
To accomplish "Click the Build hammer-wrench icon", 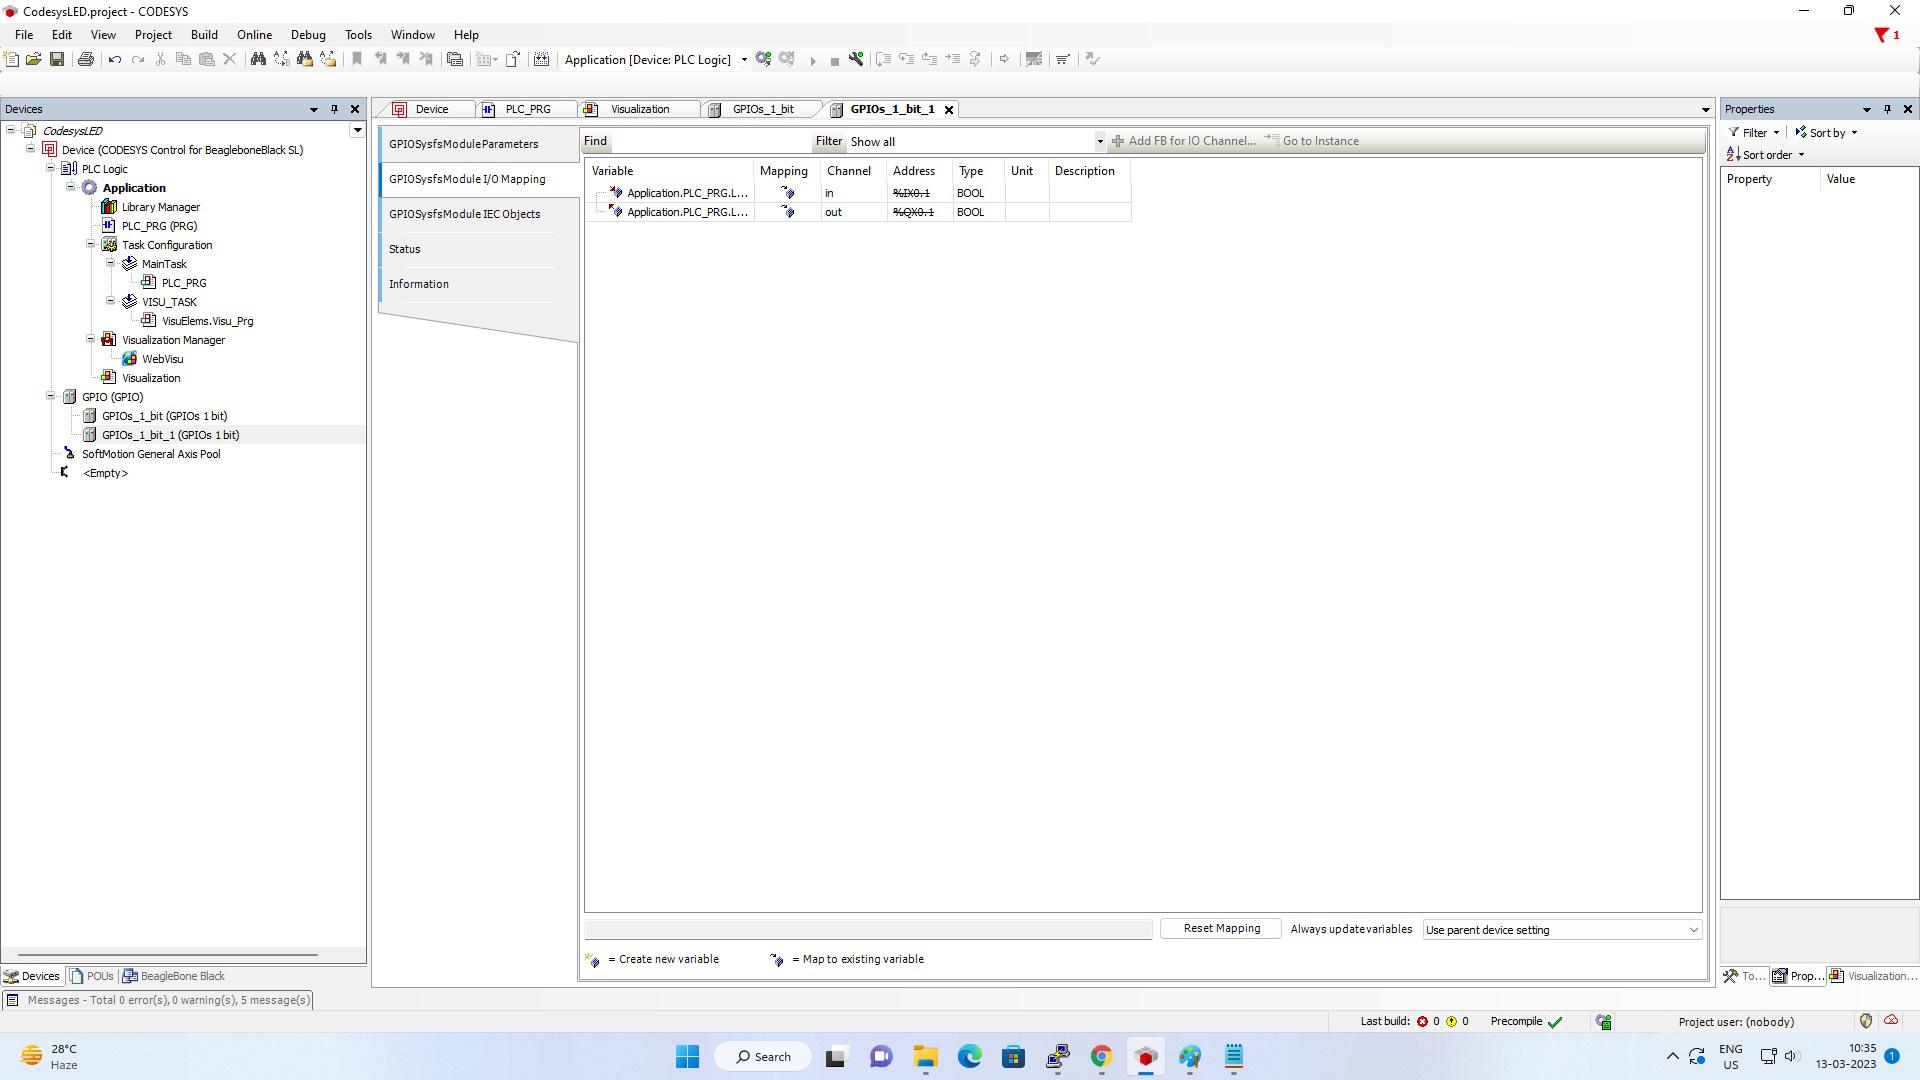I will (856, 60).
